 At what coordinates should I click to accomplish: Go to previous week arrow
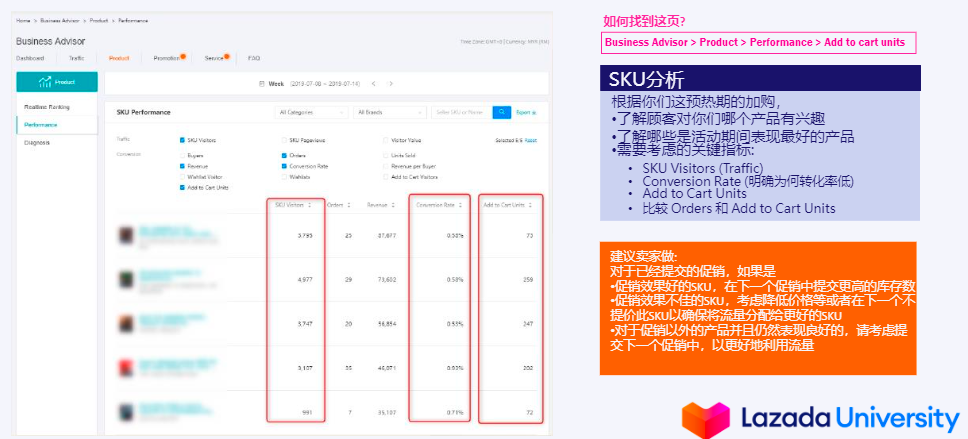tap(373, 83)
